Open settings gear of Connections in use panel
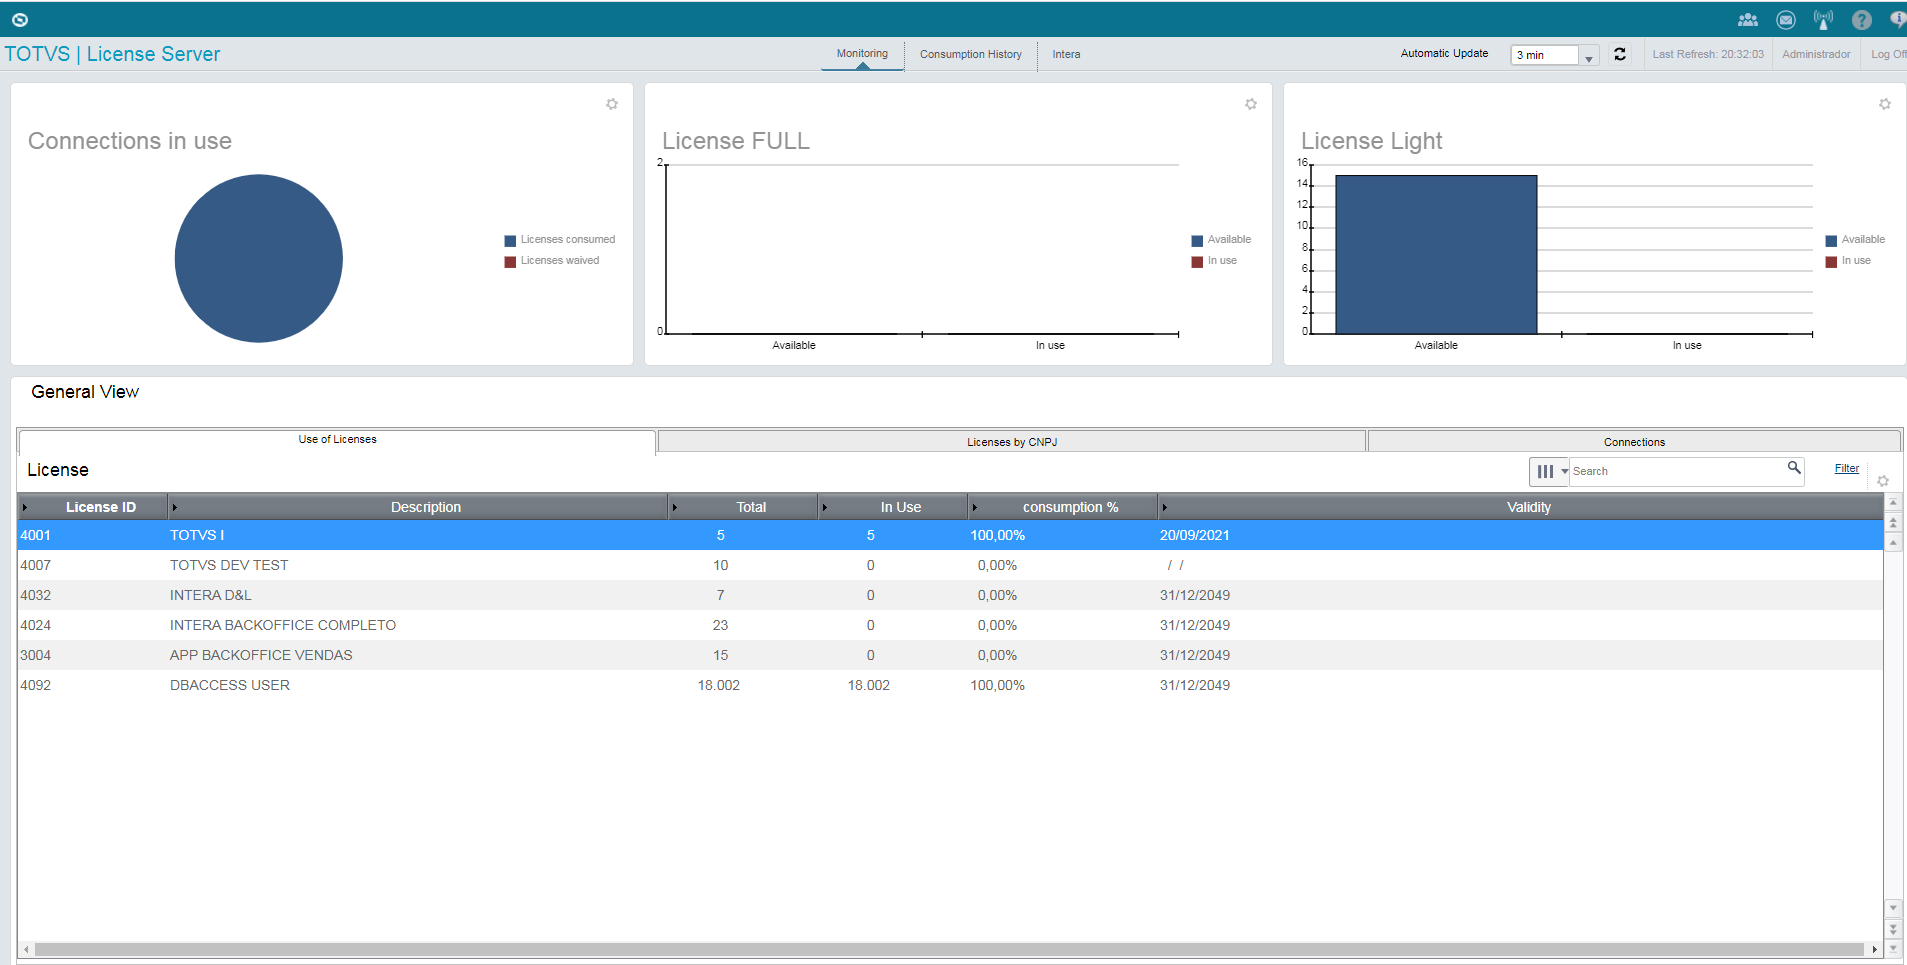This screenshot has width=1907, height=965. coord(612,104)
